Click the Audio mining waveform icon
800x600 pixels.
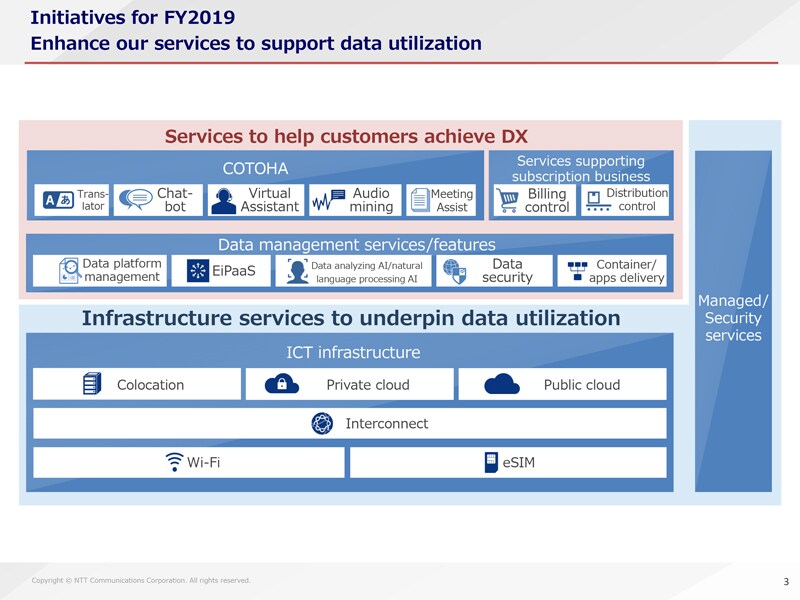click(x=329, y=200)
